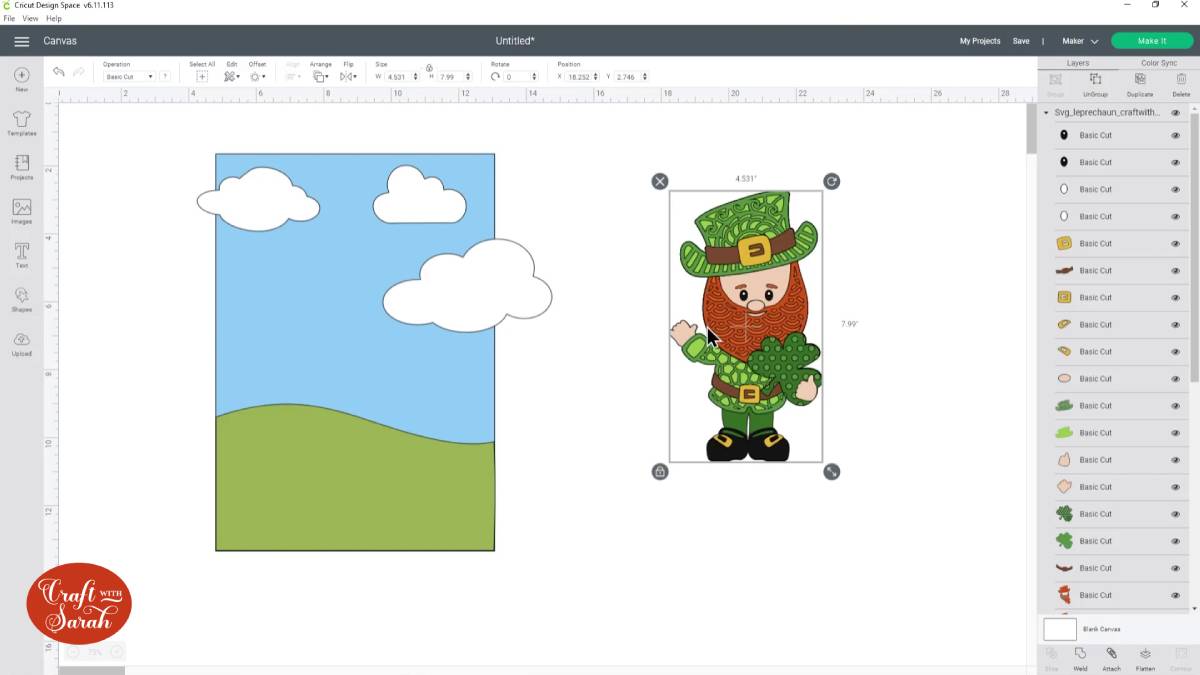Viewport: 1200px width, 675px height.
Task: Open My Projects
Action: [x=979, y=40]
